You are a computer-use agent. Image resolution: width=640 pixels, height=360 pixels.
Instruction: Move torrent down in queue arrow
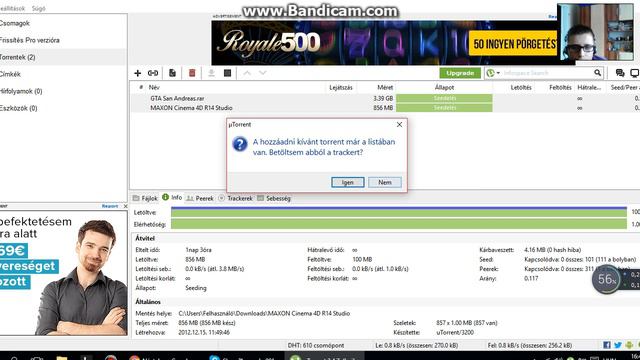263,73
